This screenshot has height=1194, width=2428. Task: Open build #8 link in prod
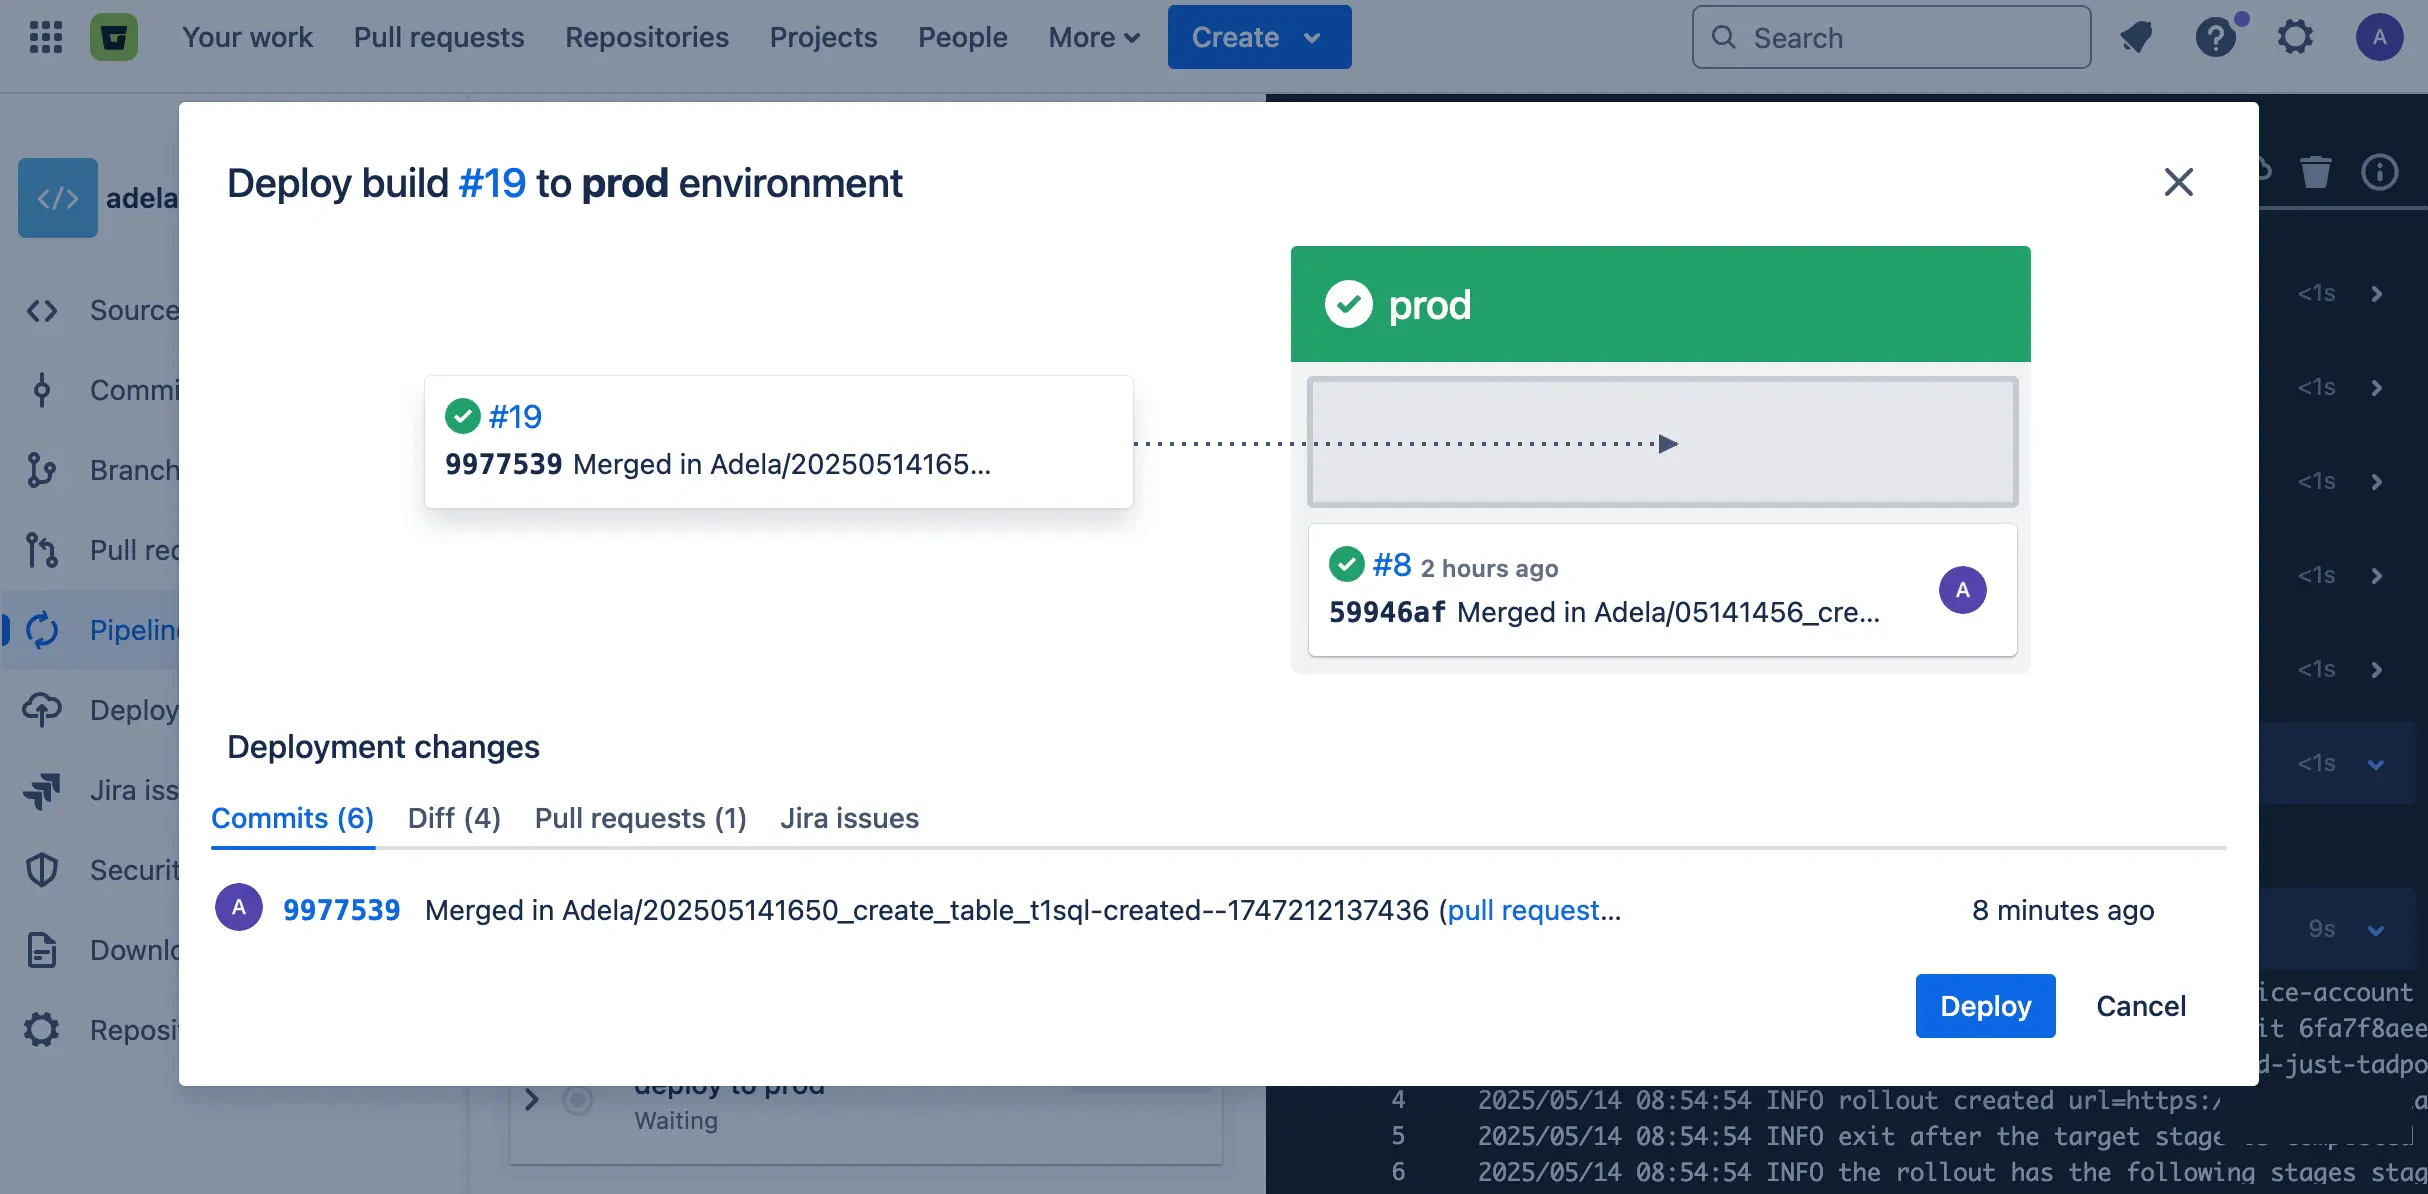(x=1391, y=565)
